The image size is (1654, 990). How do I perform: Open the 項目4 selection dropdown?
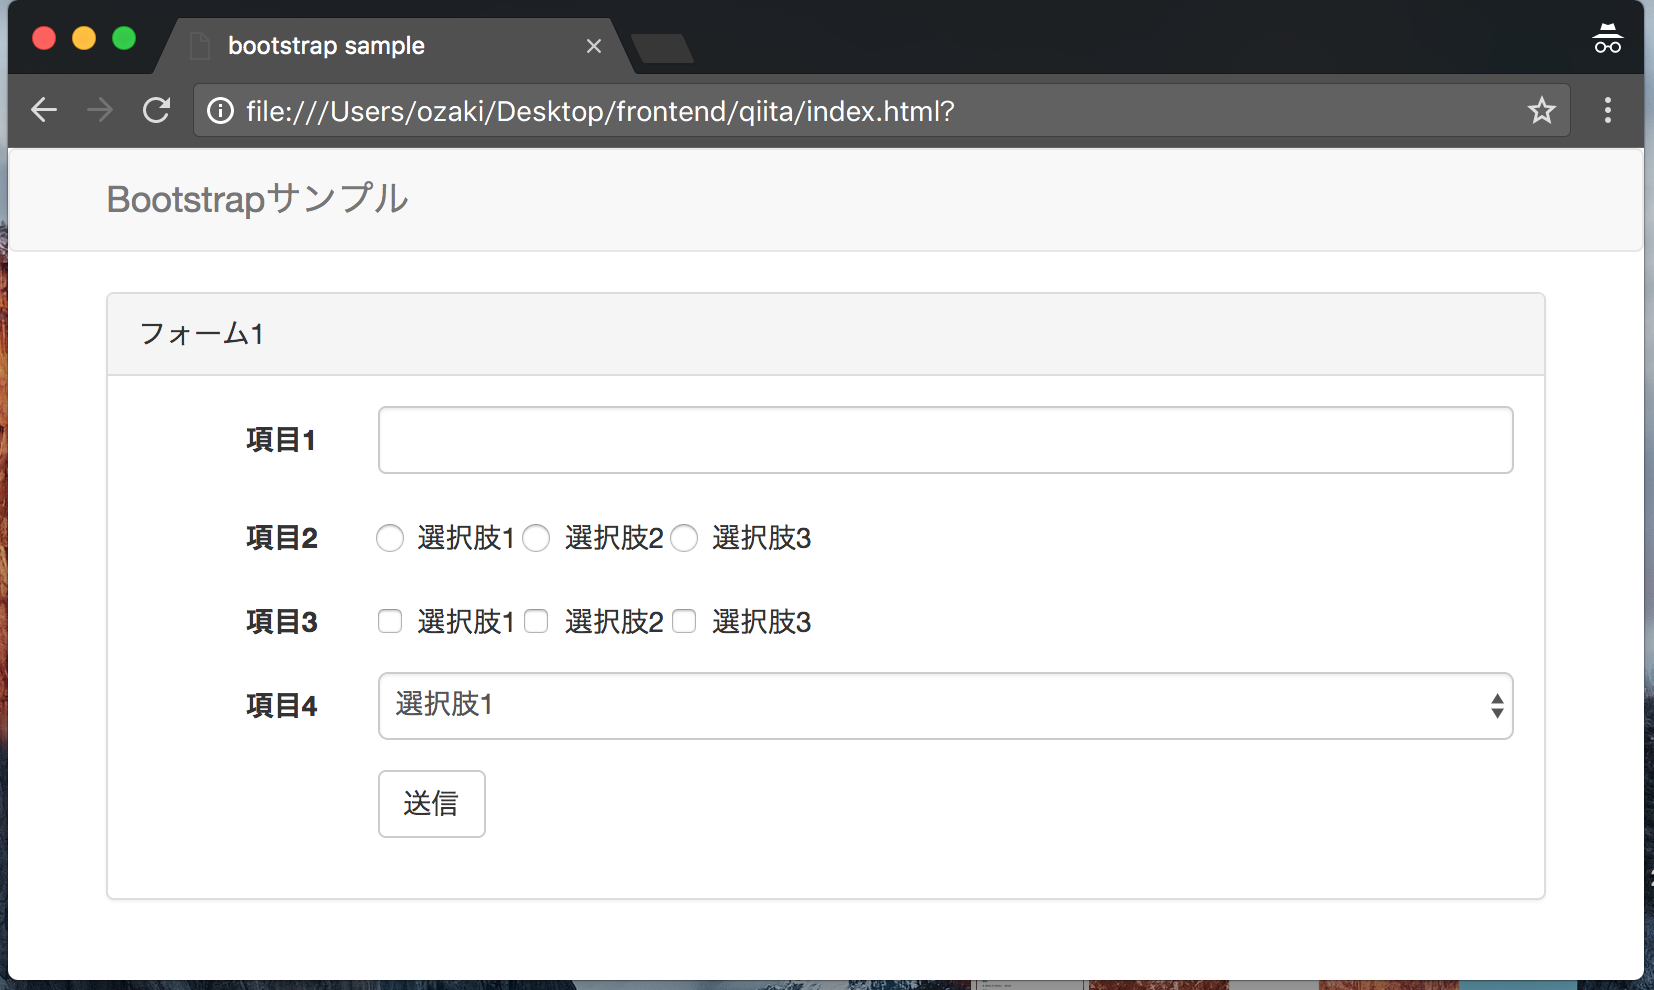coord(1494,705)
